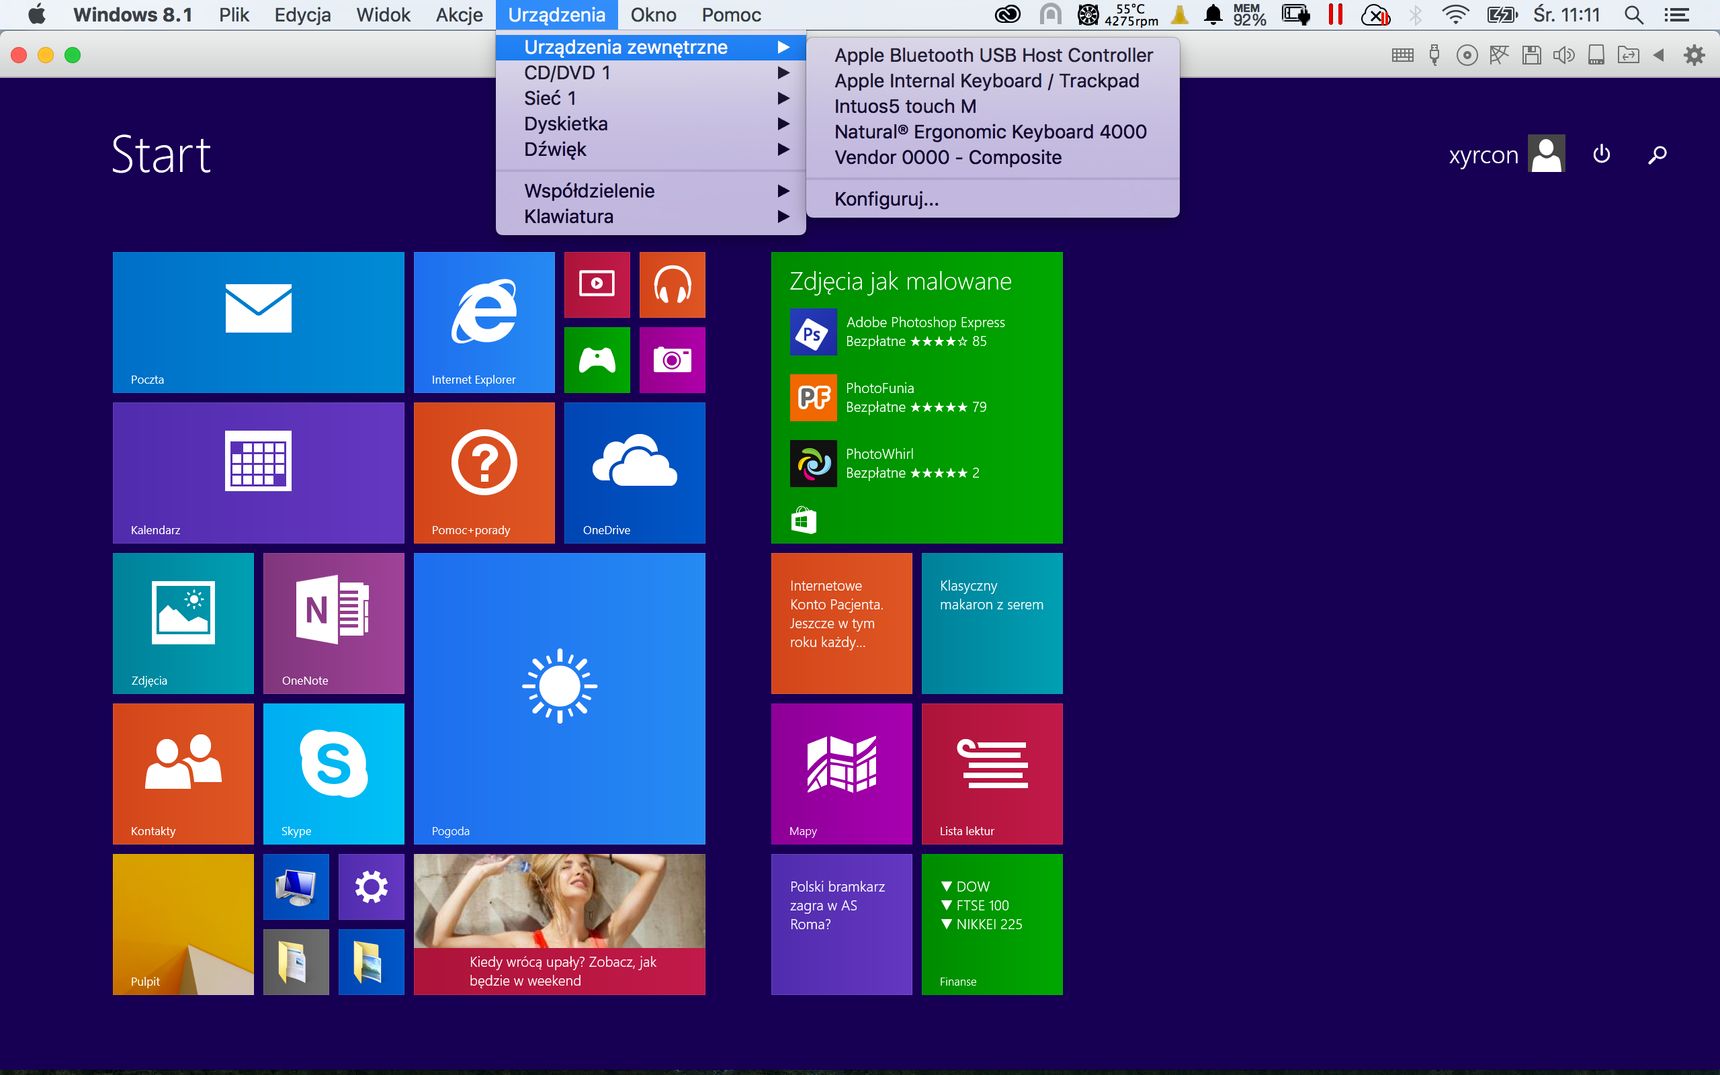Select Urządzenia zewnętrzne submenu item
1720x1075 pixels.
click(x=651, y=47)
